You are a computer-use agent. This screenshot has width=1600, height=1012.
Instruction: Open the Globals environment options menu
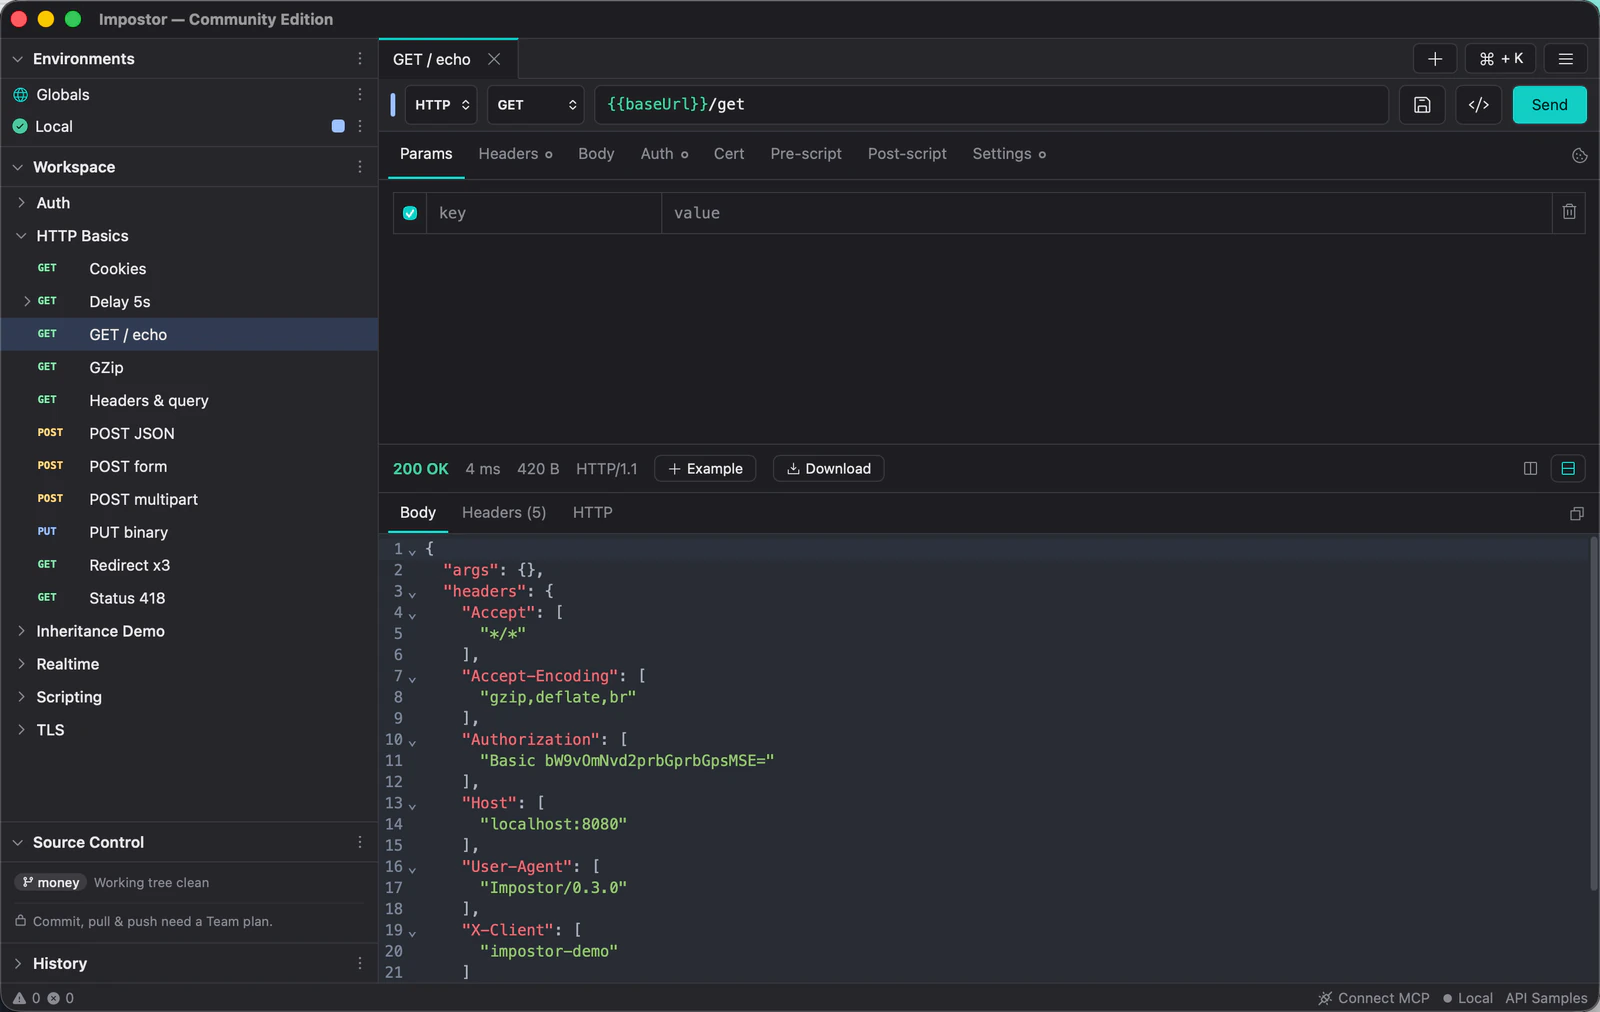pyautogui.click(x=360, y=94)
